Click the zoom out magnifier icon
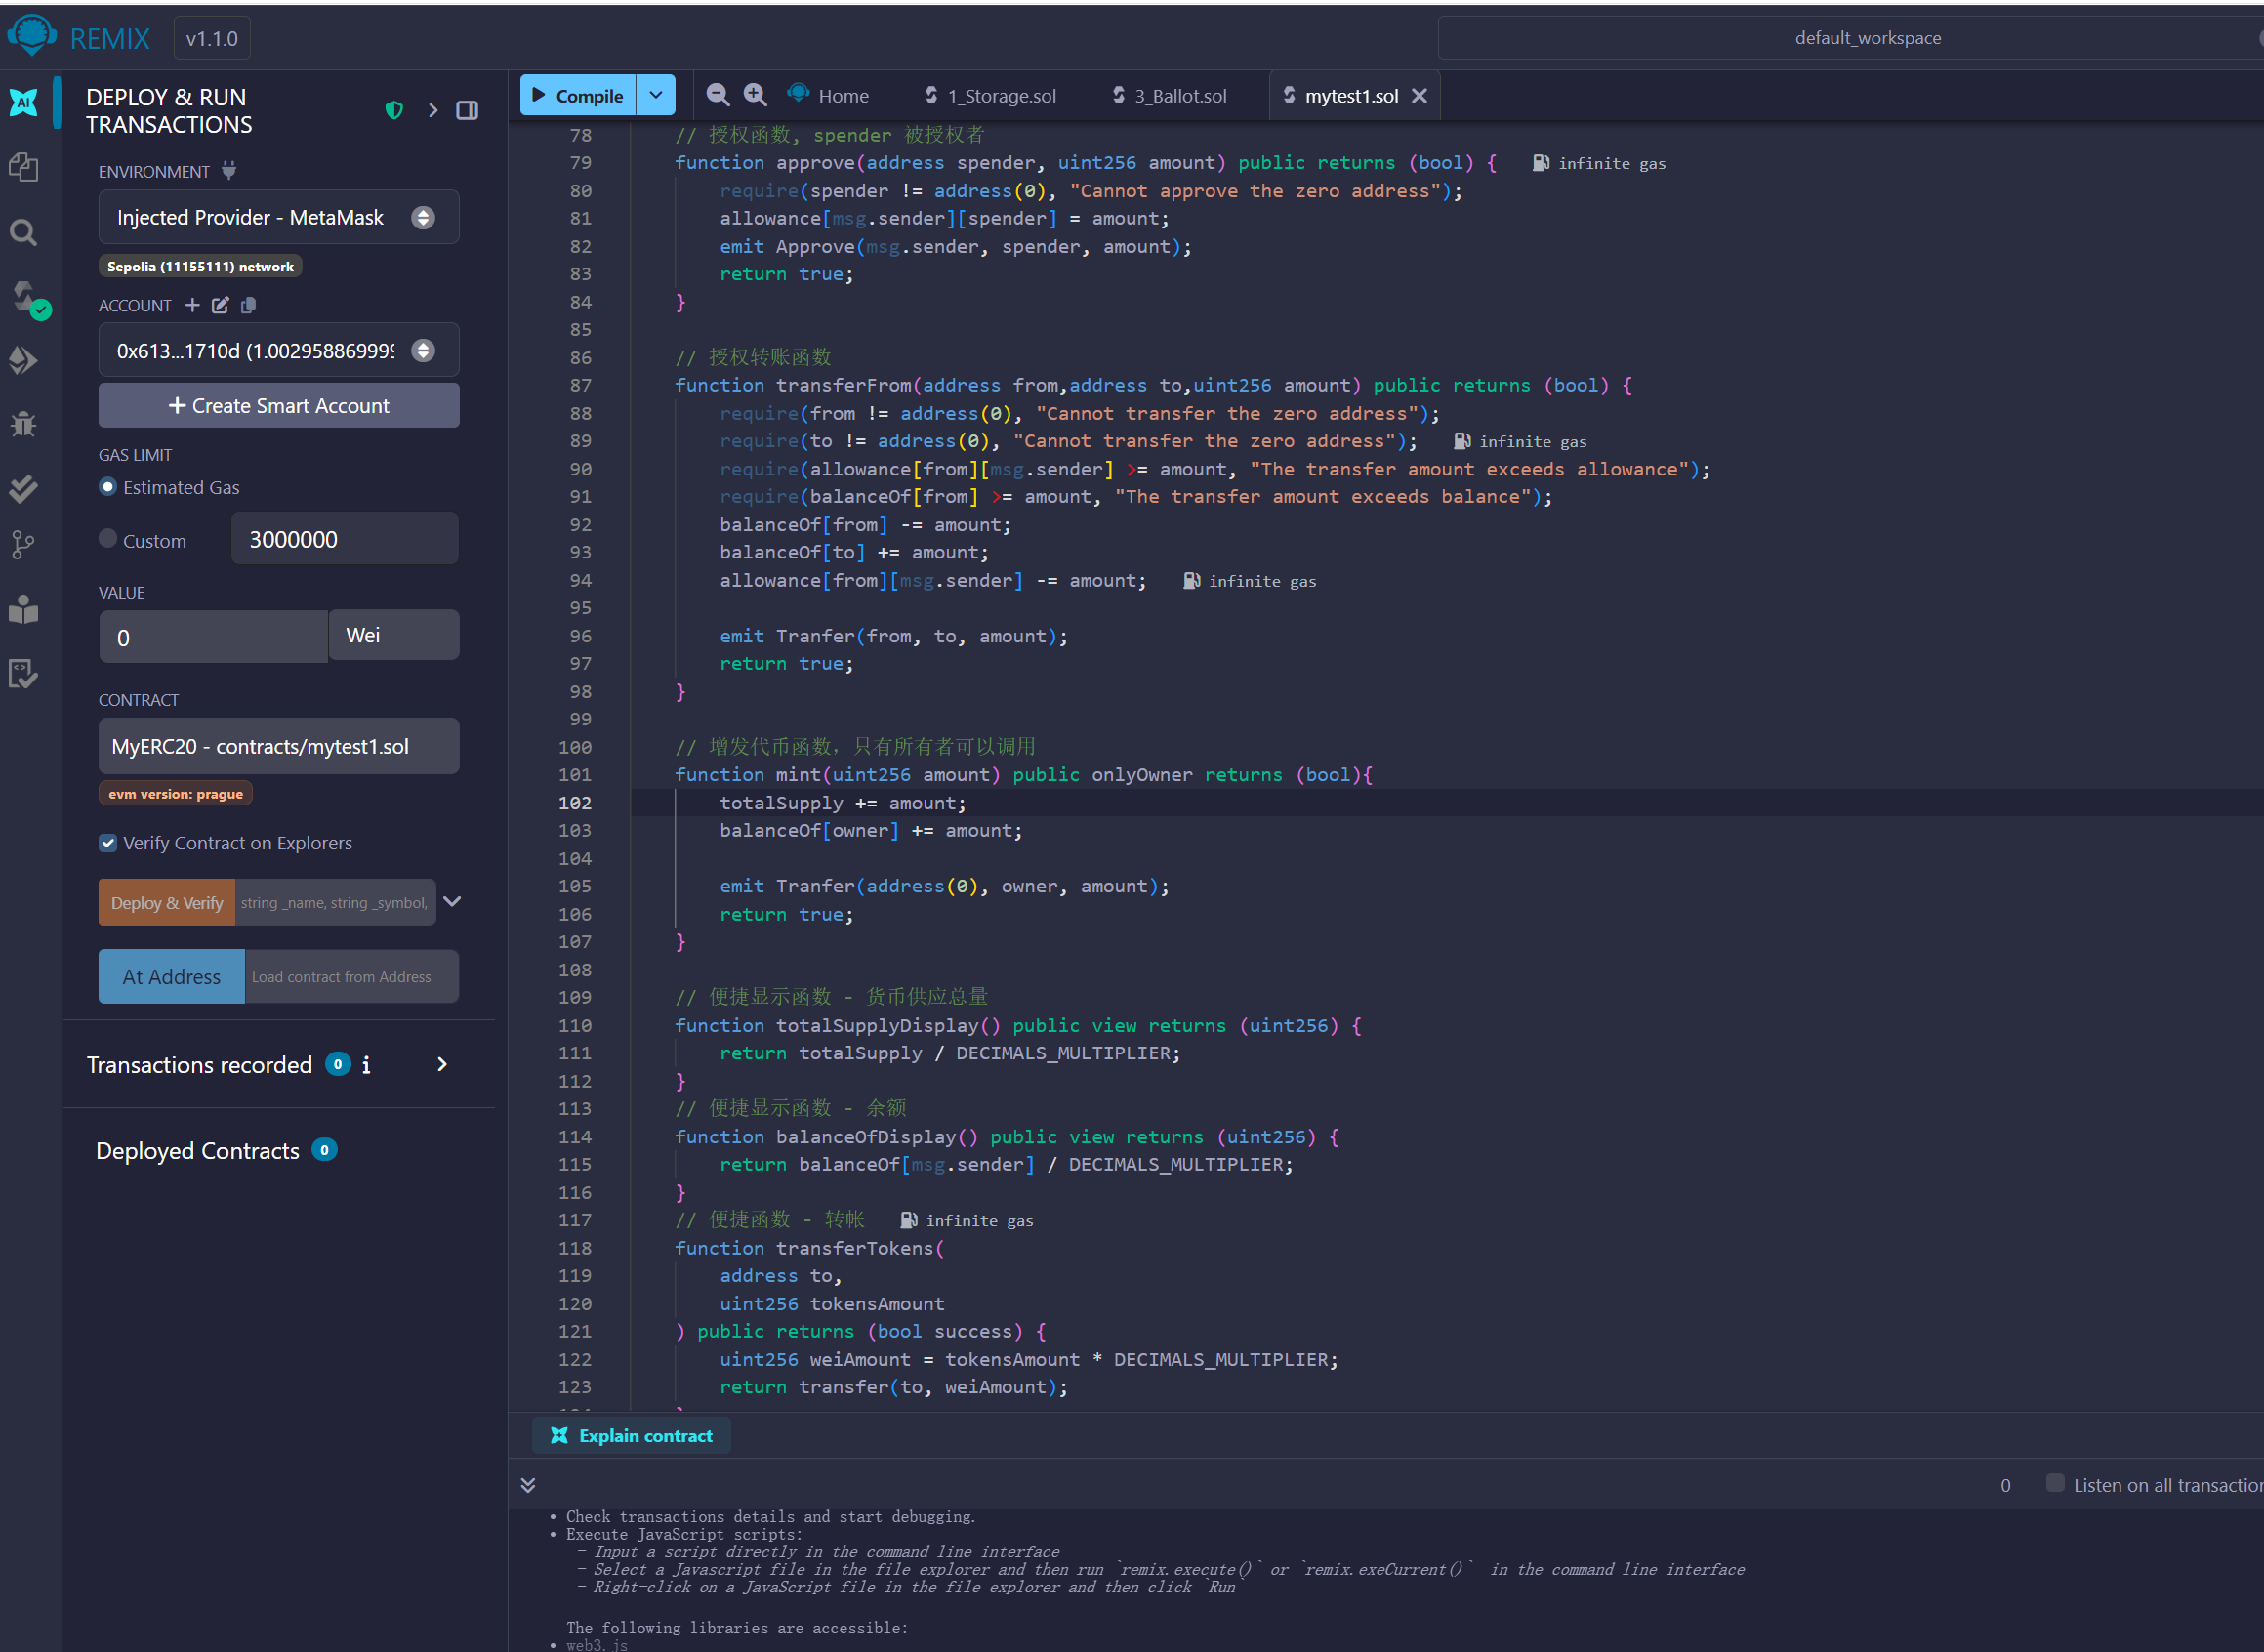 (x=717, y=95)
